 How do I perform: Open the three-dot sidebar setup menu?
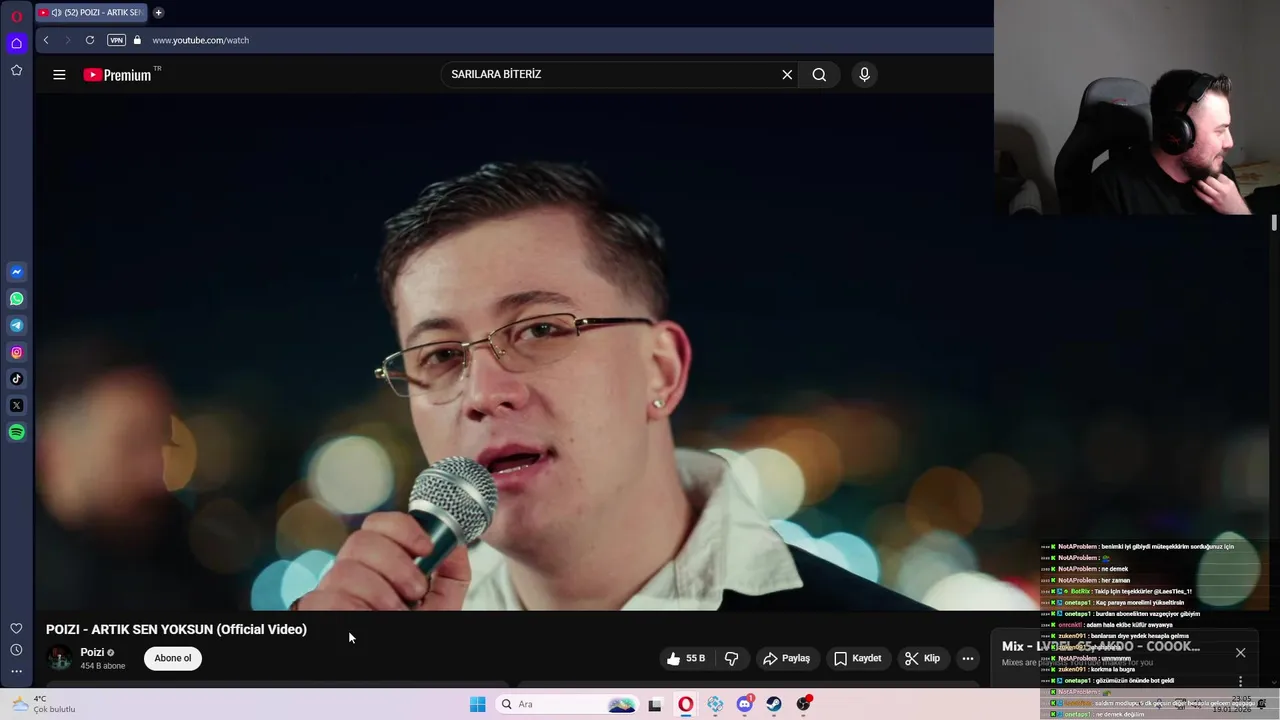coord(16,672)
